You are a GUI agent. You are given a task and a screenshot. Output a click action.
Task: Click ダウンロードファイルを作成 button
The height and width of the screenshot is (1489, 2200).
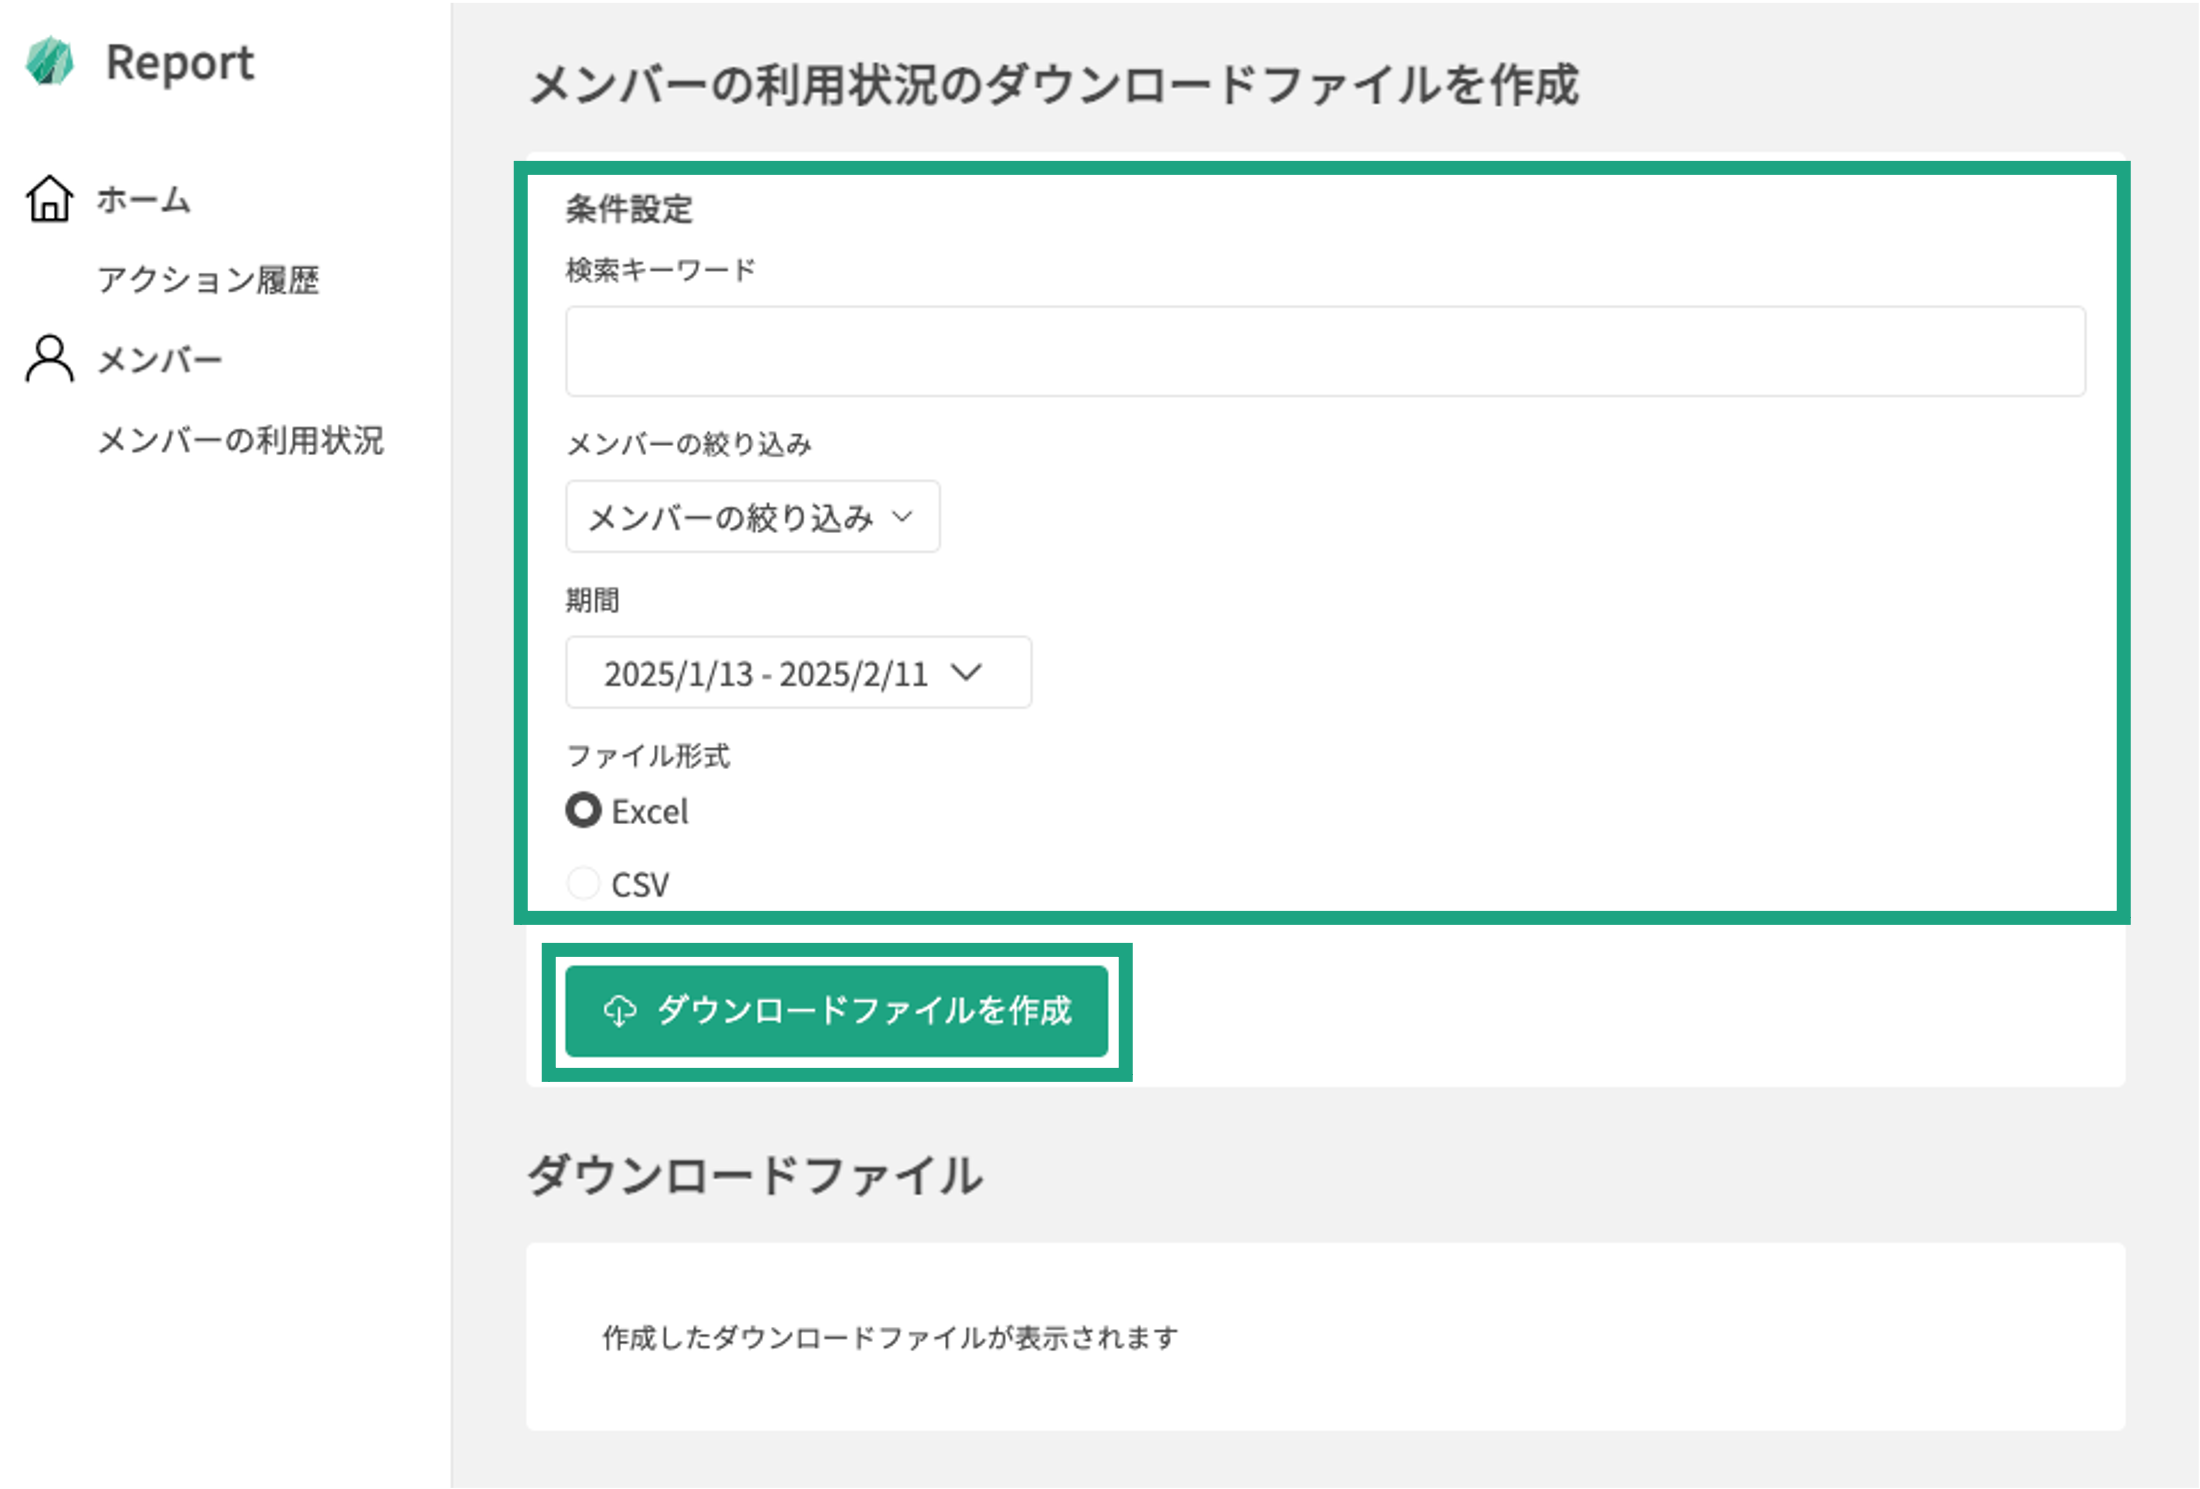836,1010
